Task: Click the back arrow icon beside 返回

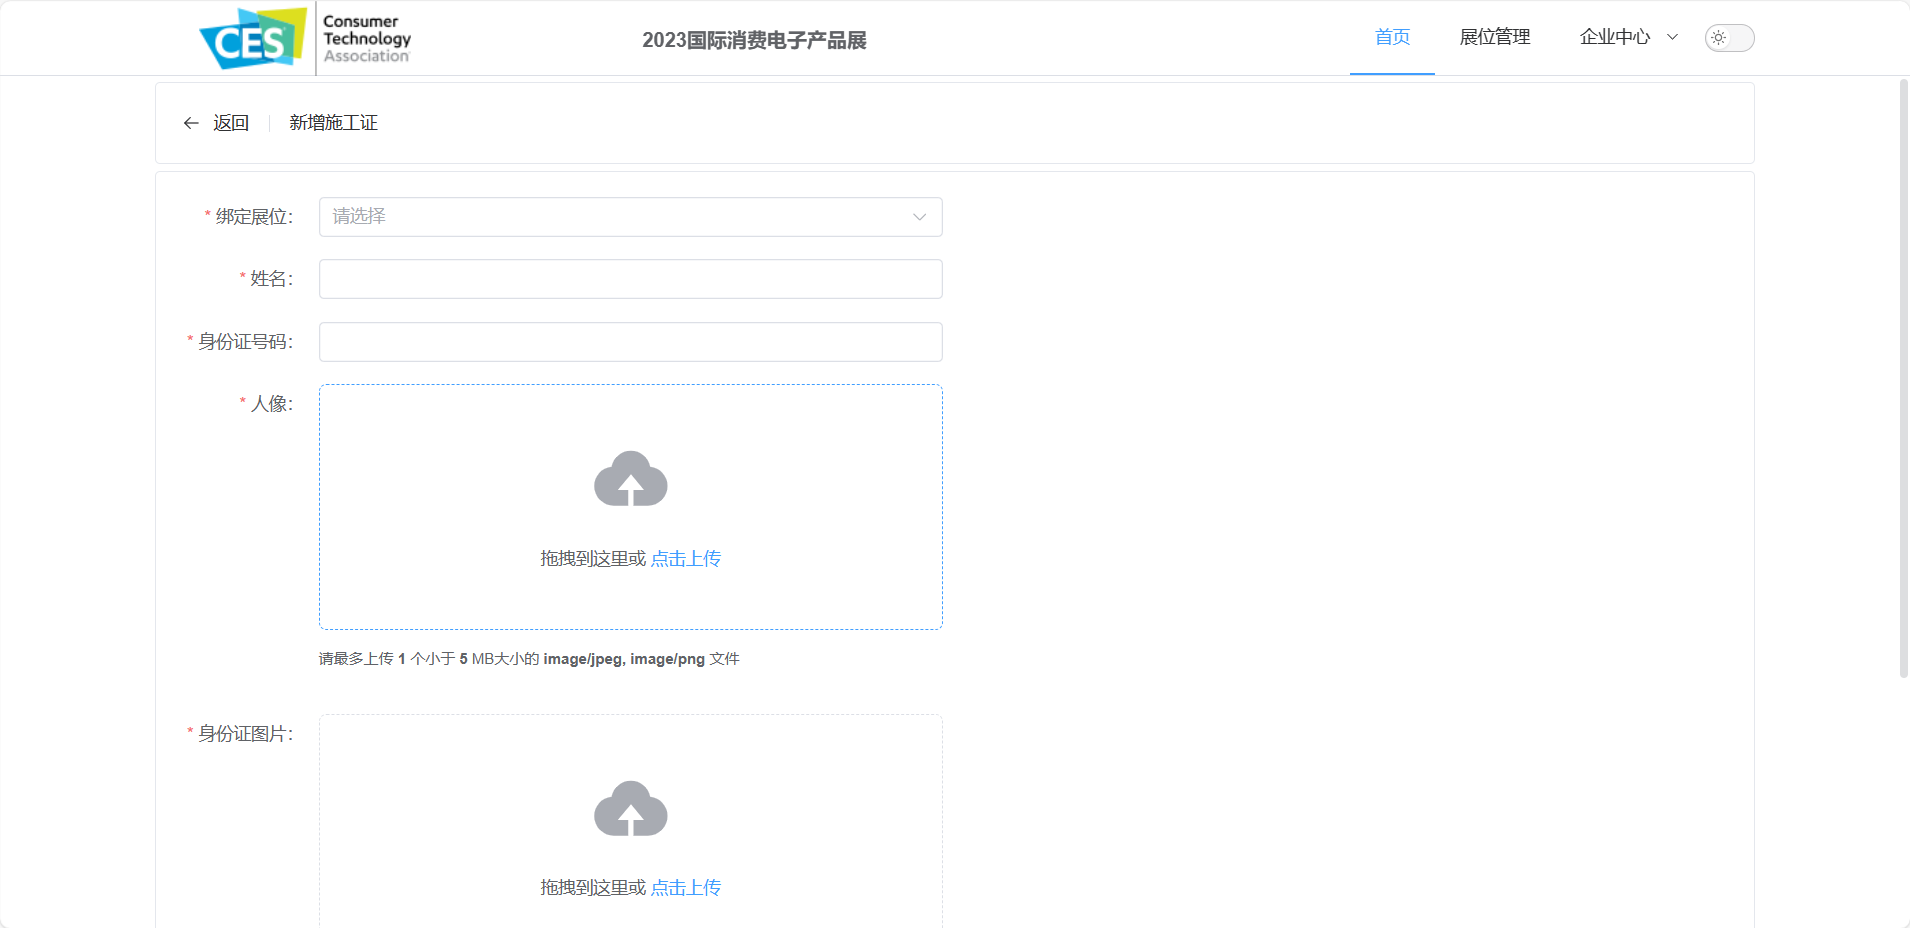Action: coord(191,123)
